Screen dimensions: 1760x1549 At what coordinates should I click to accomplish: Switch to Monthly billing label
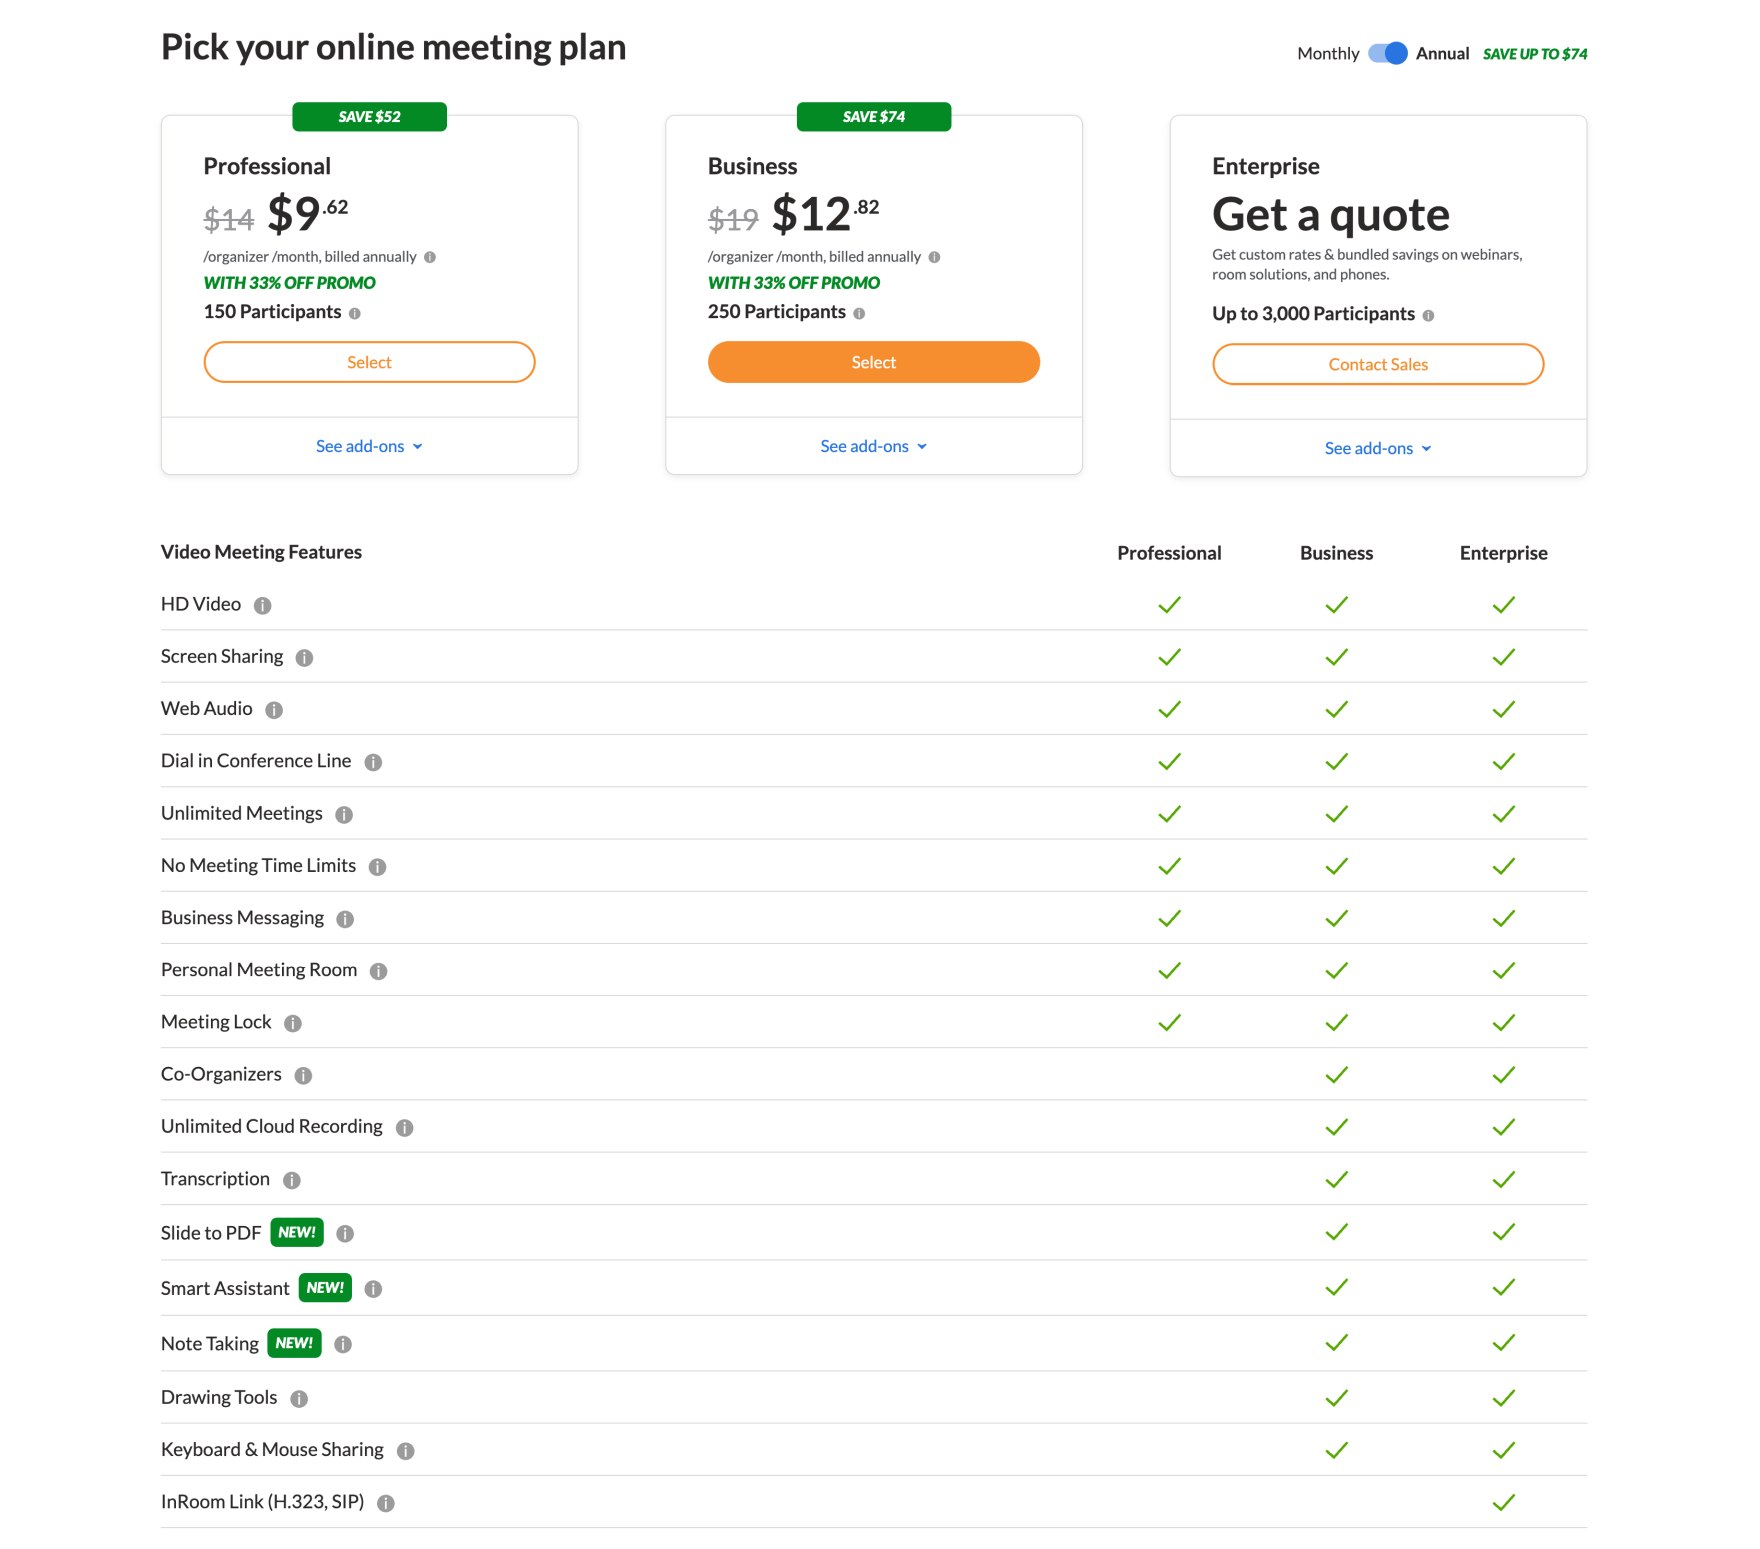pyautogui.click(x=1328, y=54)
